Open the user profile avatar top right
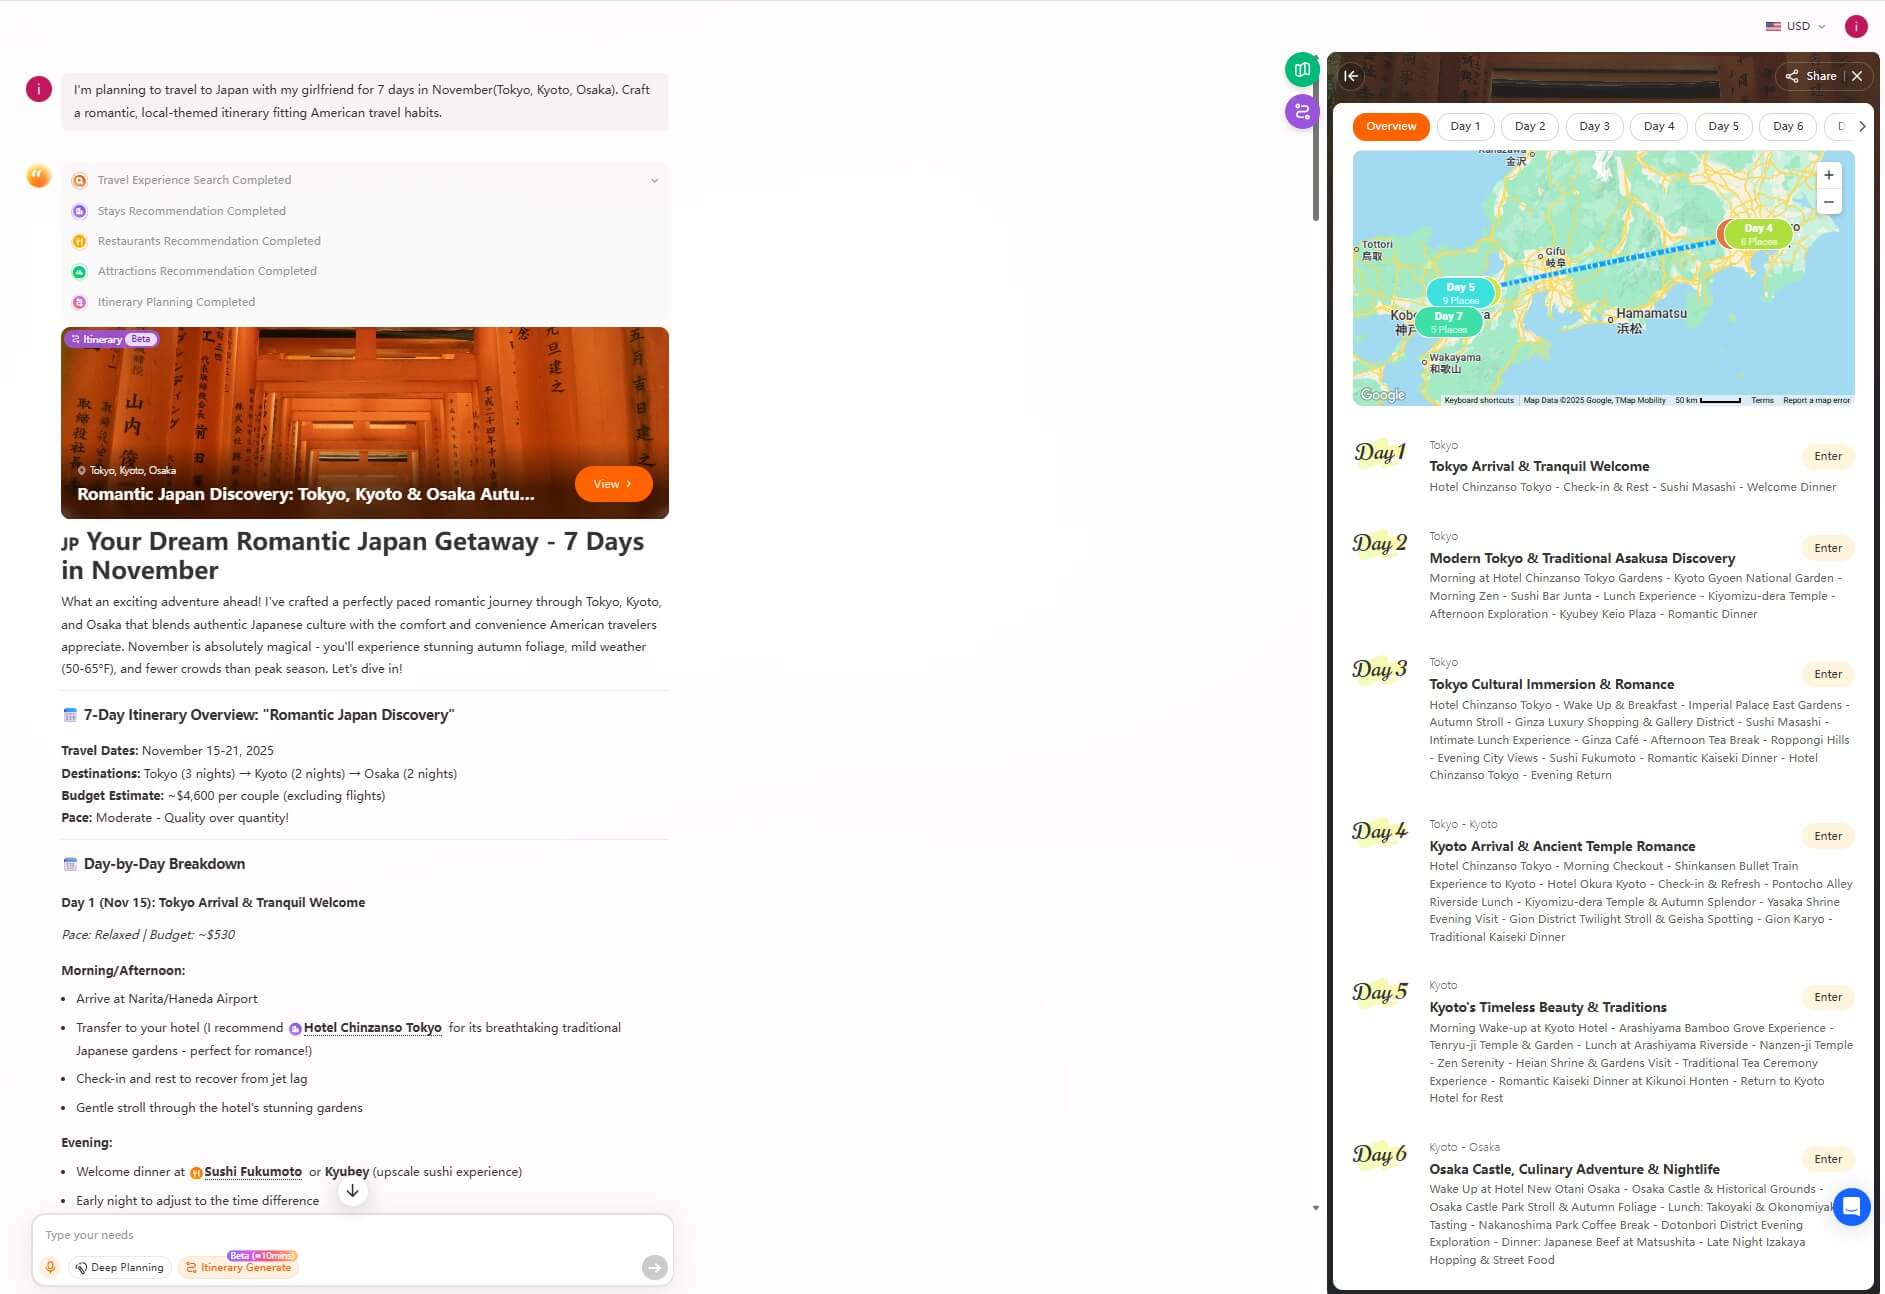 pyautogui.click(x=1856, y=26)
